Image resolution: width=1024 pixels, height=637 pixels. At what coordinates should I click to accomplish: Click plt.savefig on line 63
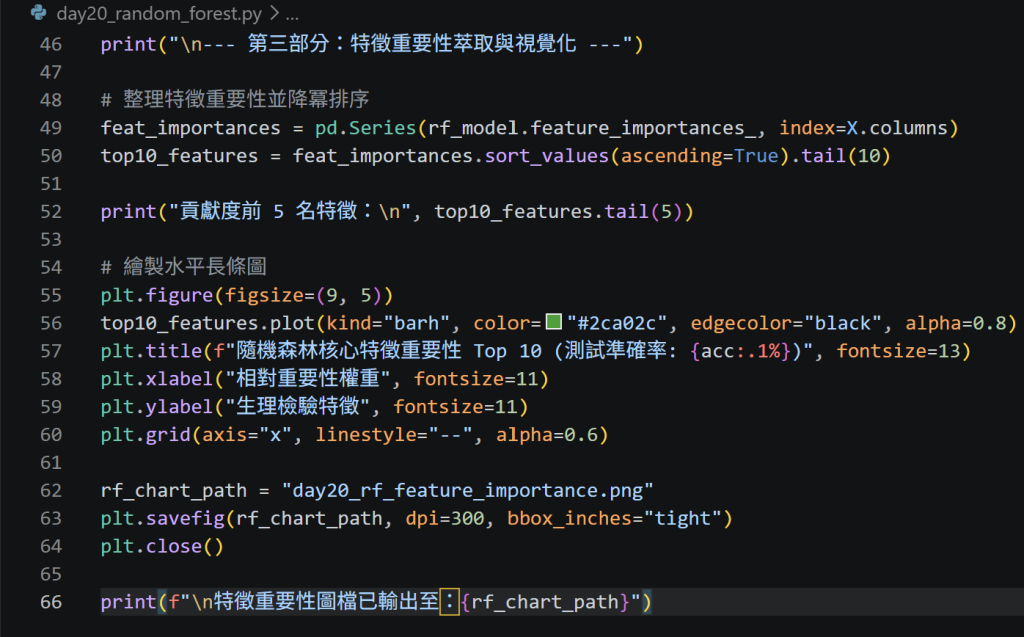[163, 519]
